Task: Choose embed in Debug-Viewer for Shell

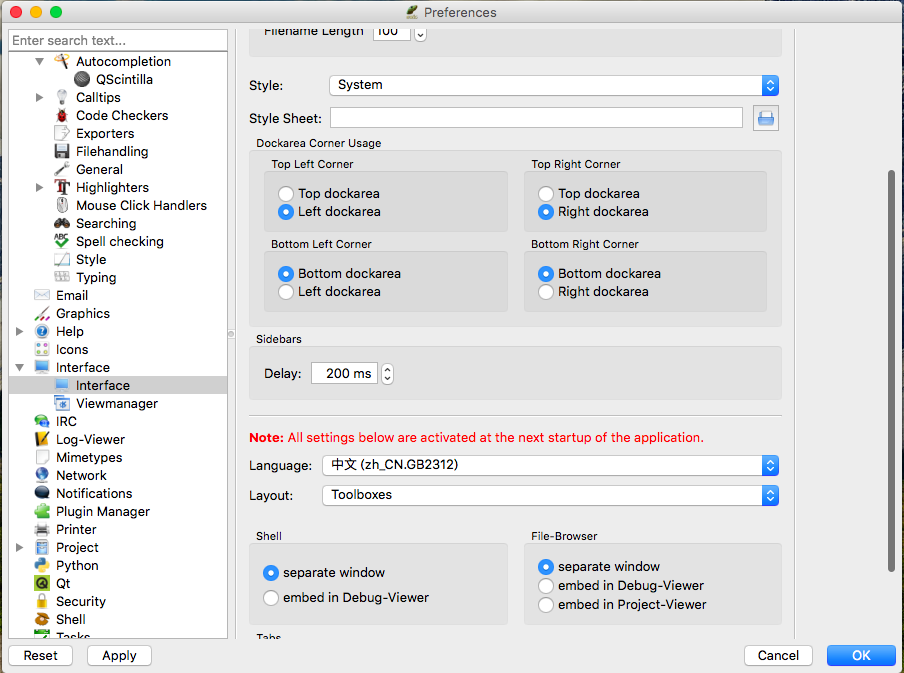Action: coord(271,598)
